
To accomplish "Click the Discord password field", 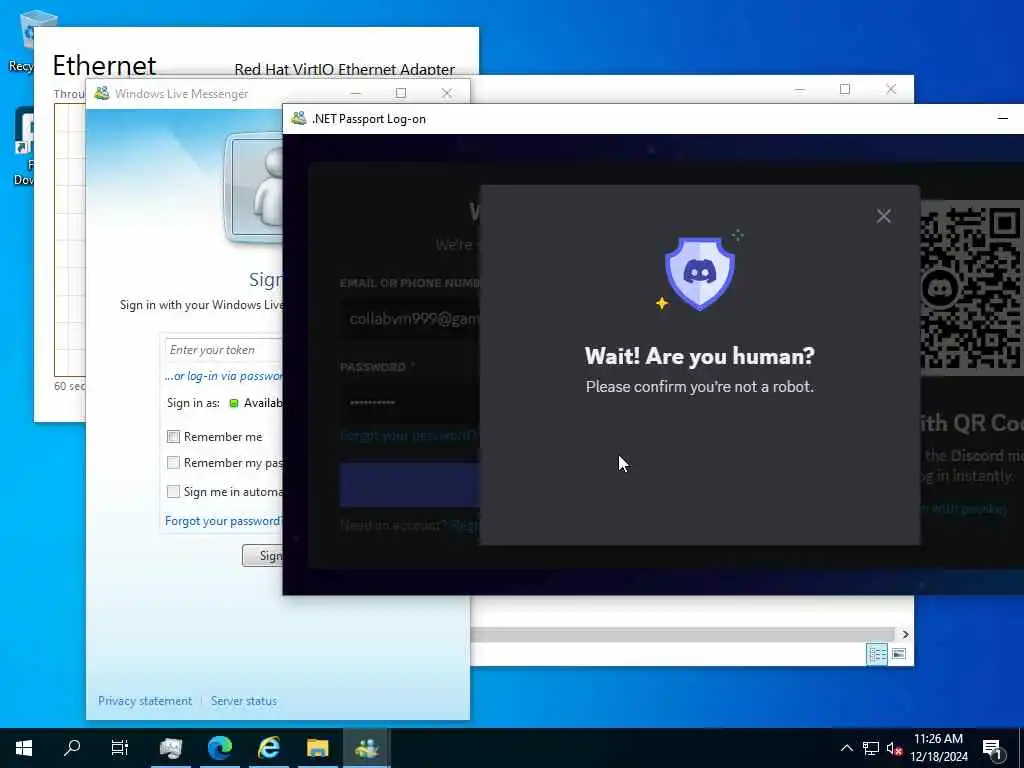I will pyautogui.click(x=409, y=402).
